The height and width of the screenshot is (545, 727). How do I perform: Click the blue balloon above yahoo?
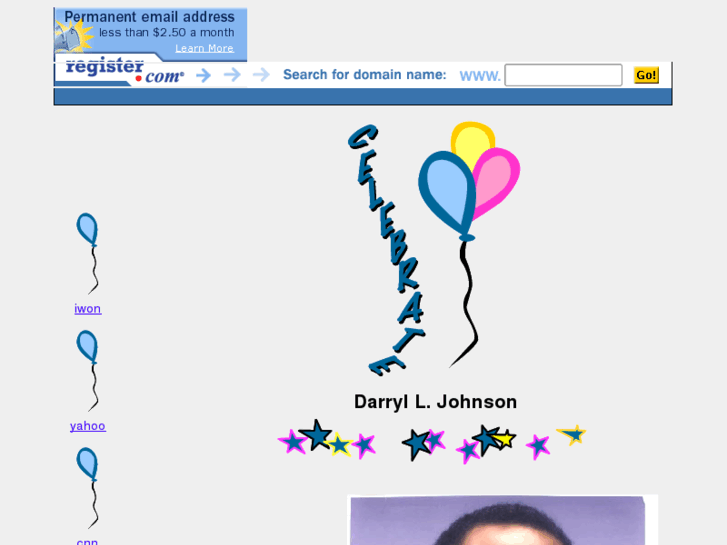tap(88, 371)
